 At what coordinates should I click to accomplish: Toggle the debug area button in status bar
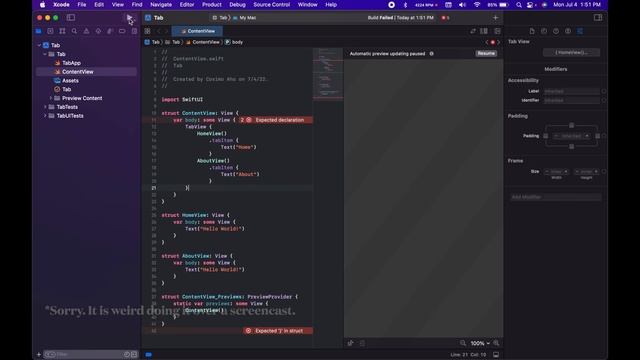pyautogui.click(x=496, y=355)
